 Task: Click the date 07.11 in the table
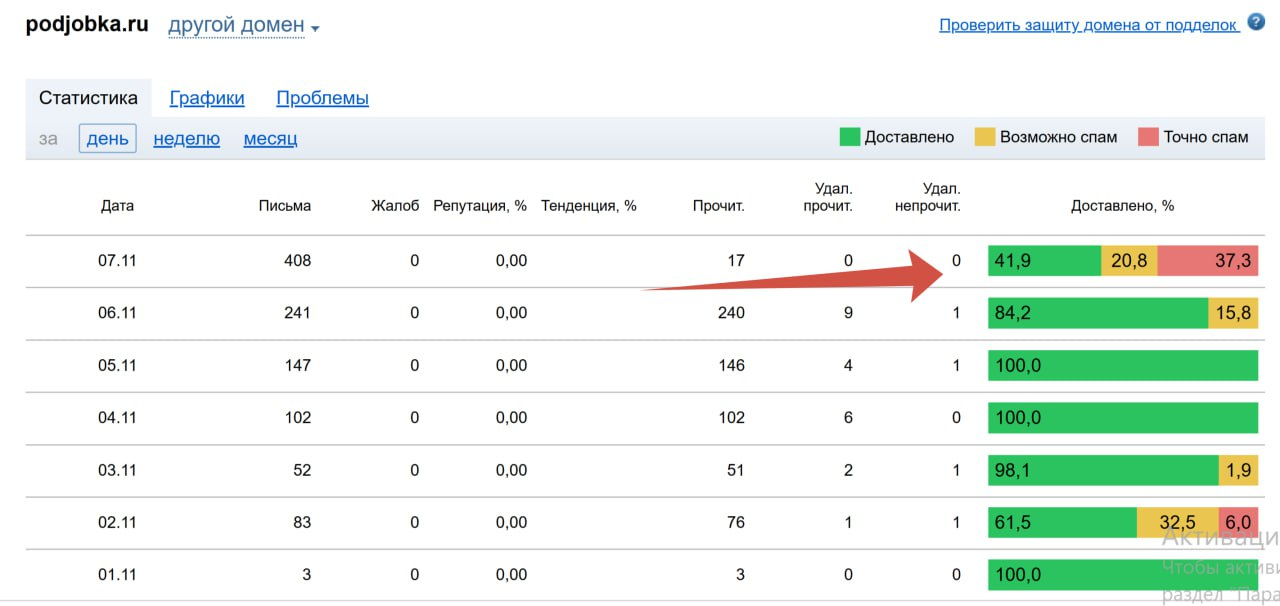[116, 261]
